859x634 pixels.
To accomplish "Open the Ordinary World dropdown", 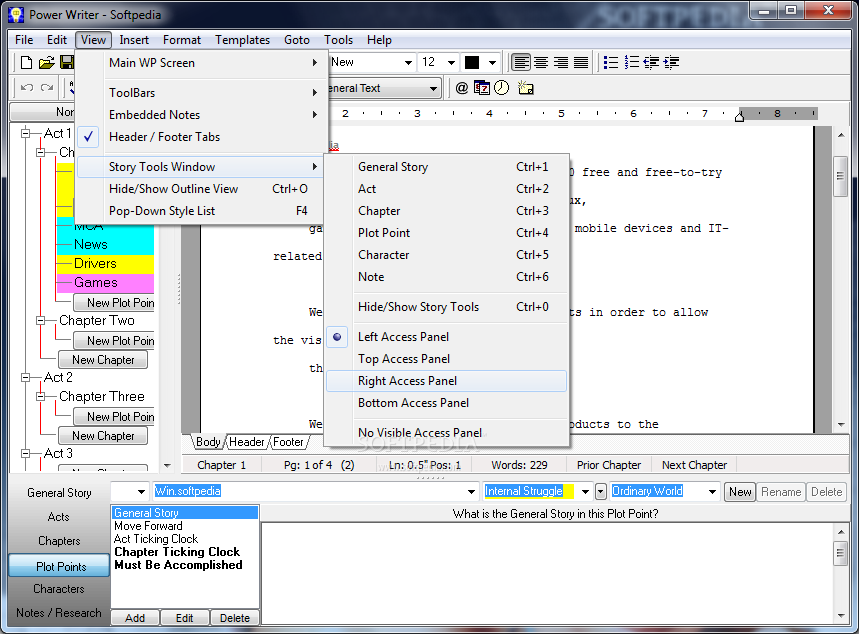I will [712, 492].
